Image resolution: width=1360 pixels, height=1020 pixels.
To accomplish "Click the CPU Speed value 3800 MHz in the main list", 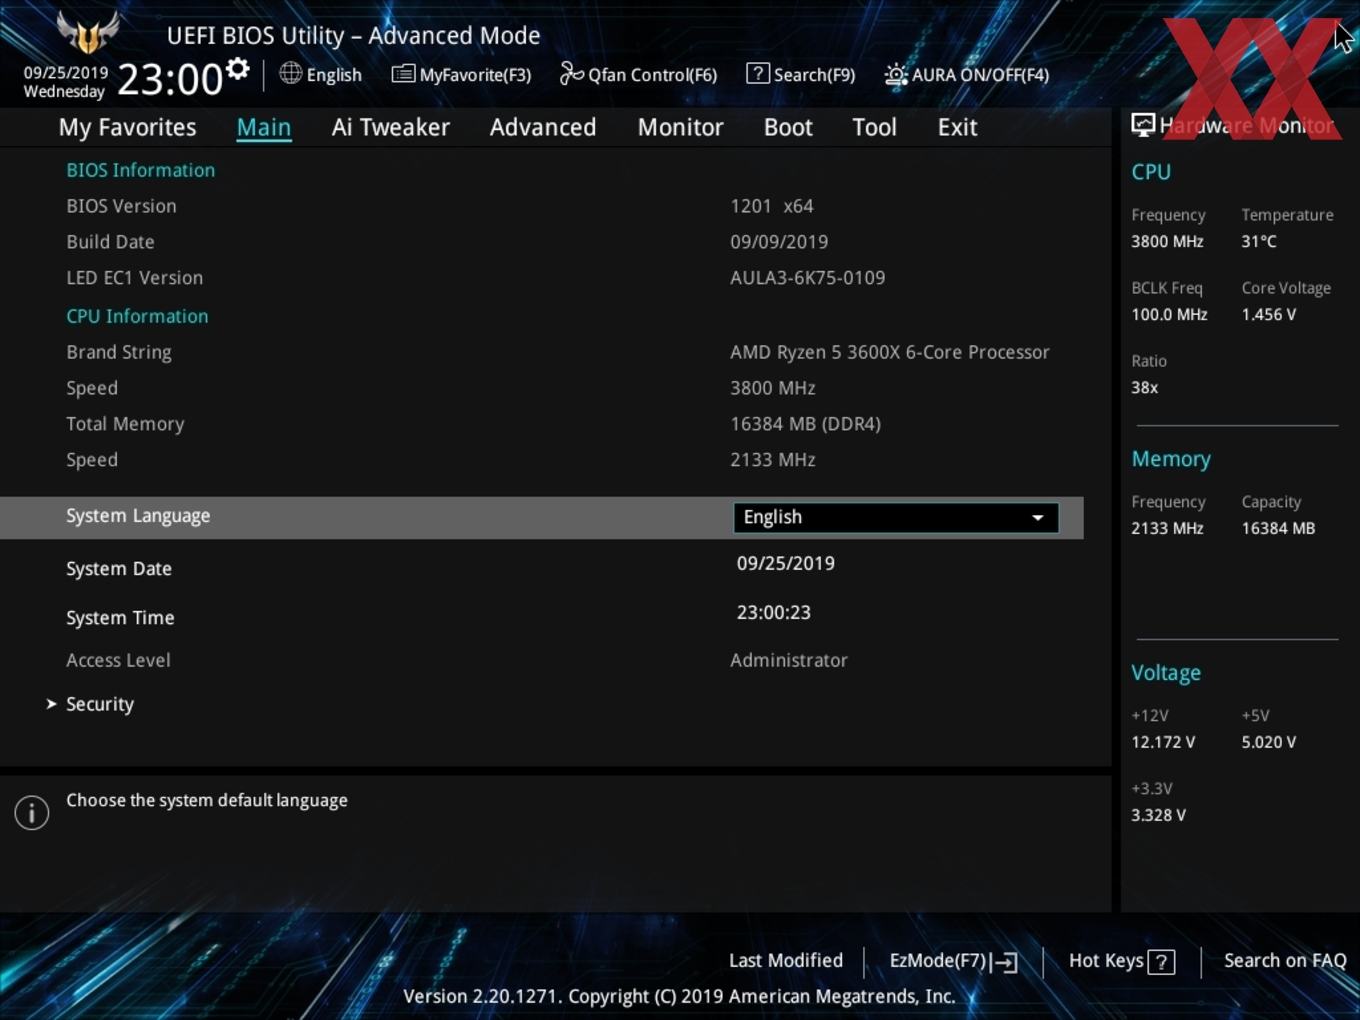I will [773, 388].
